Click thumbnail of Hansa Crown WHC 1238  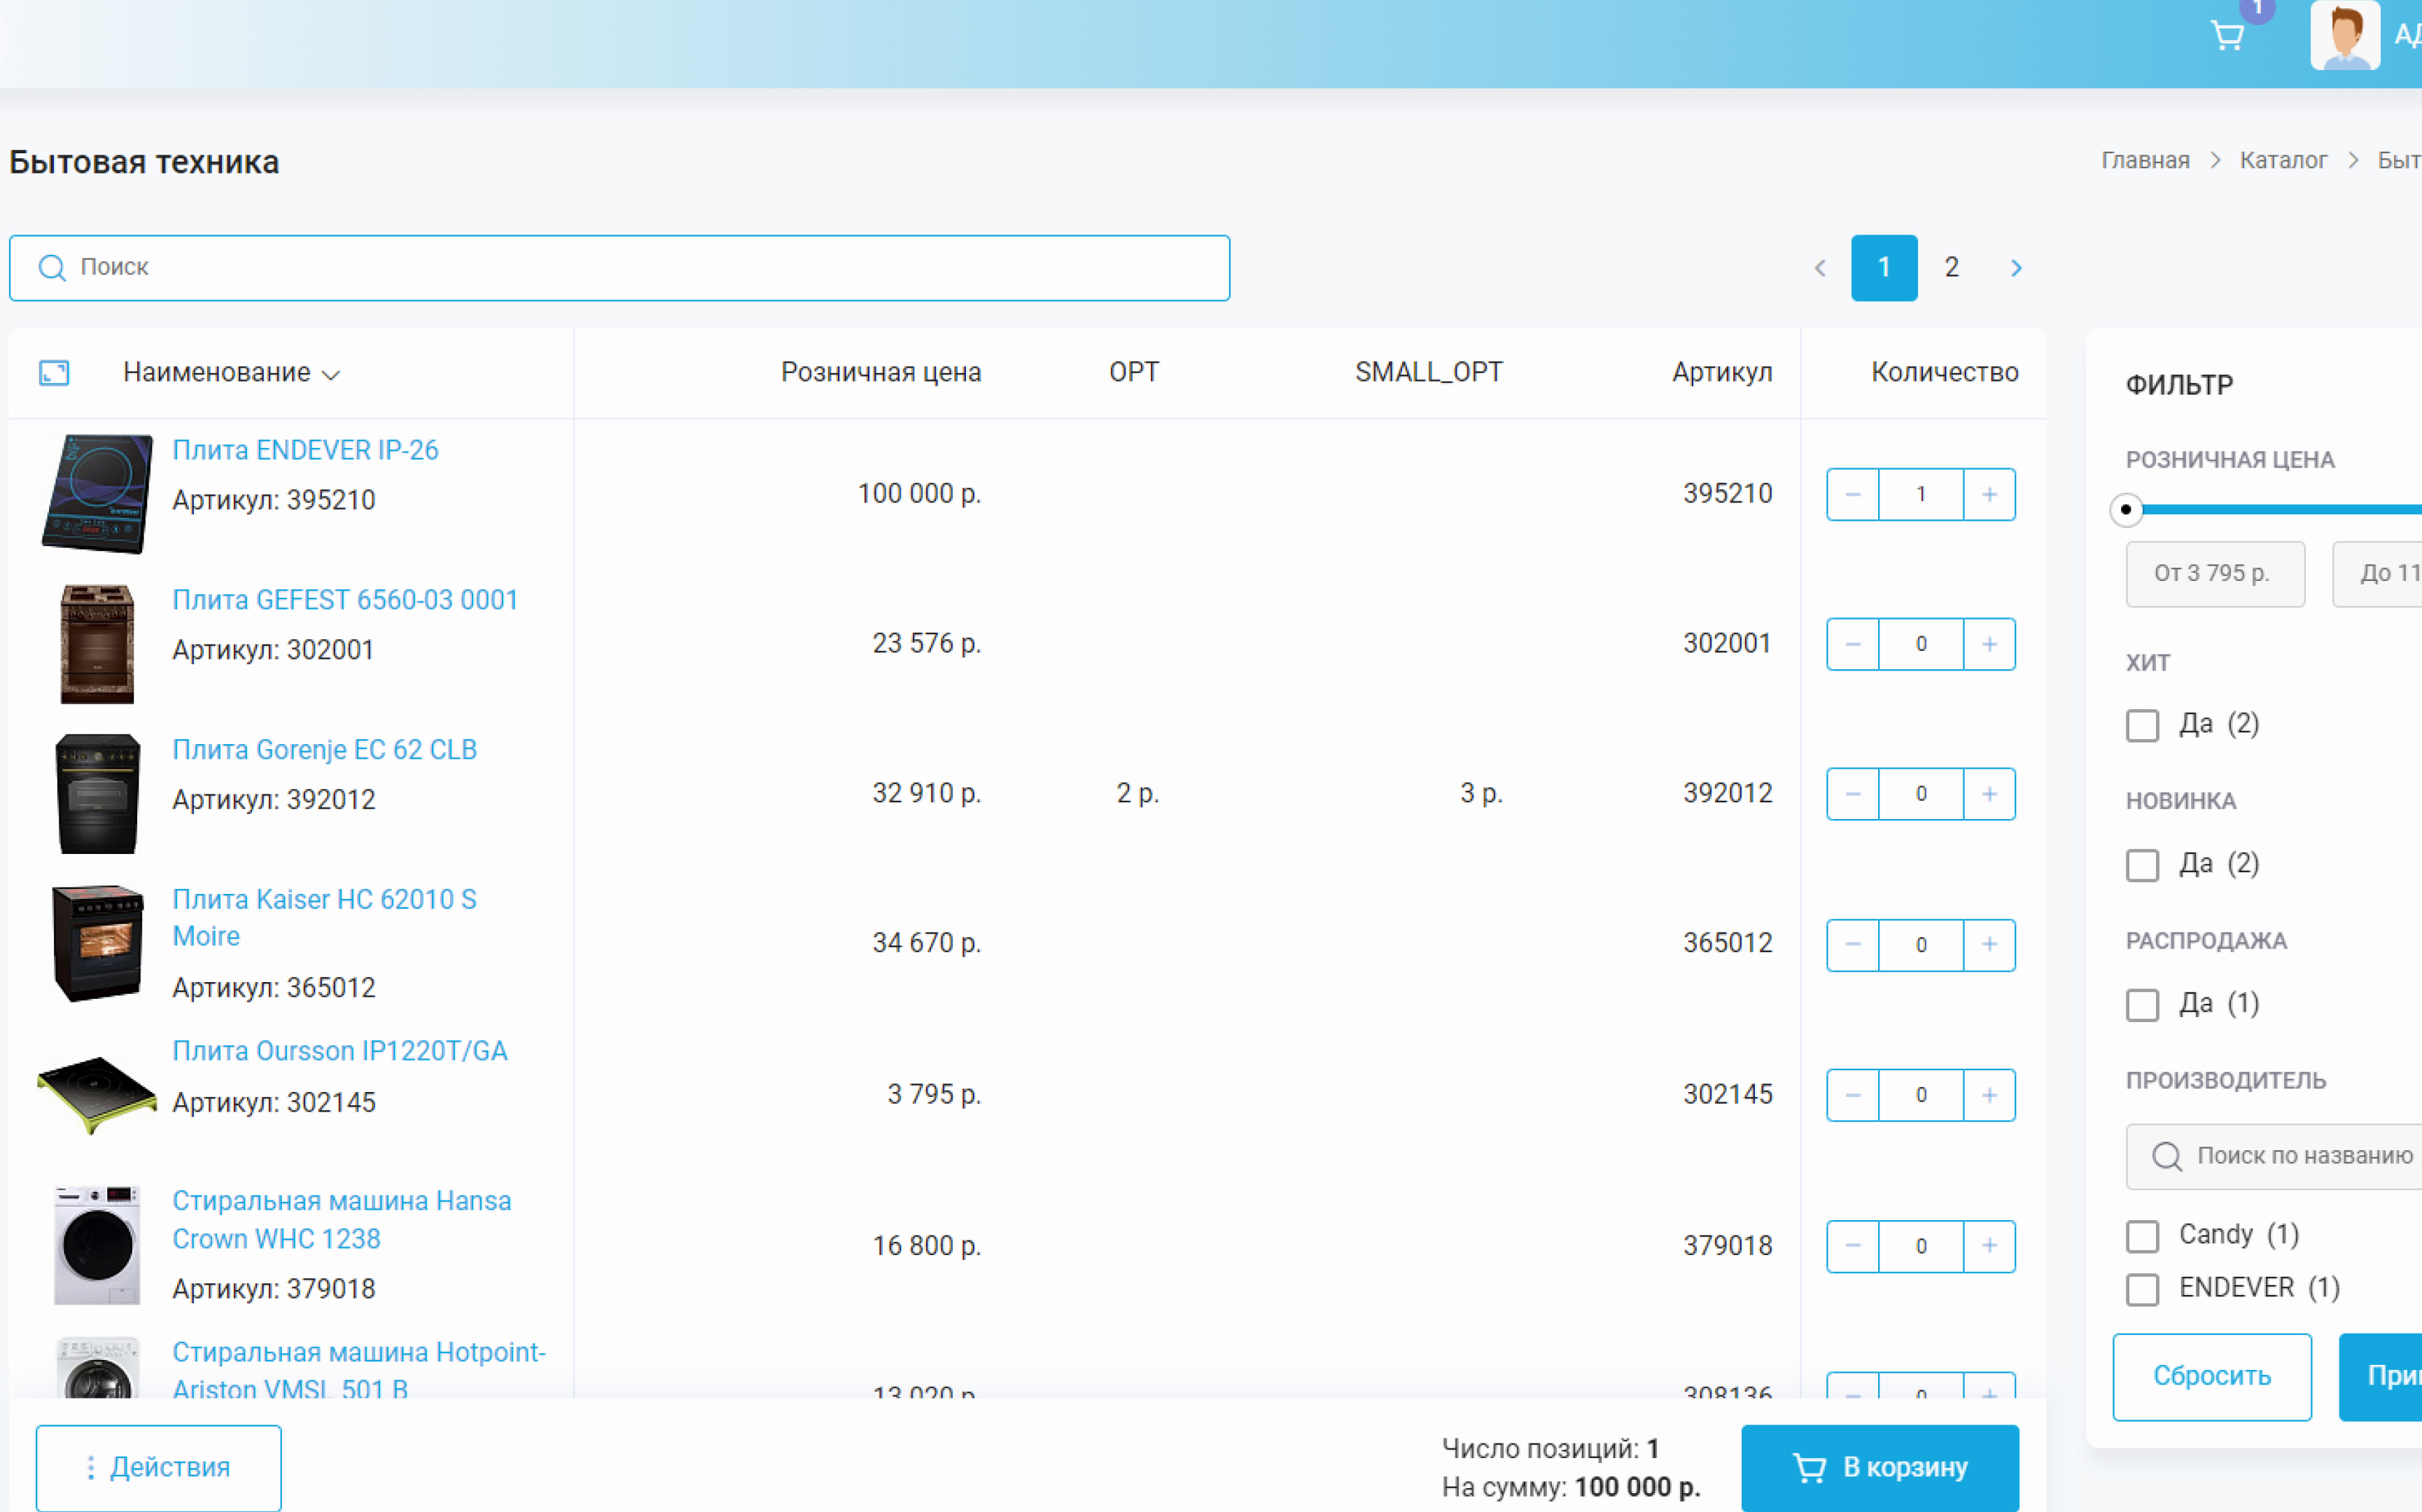97,1245
